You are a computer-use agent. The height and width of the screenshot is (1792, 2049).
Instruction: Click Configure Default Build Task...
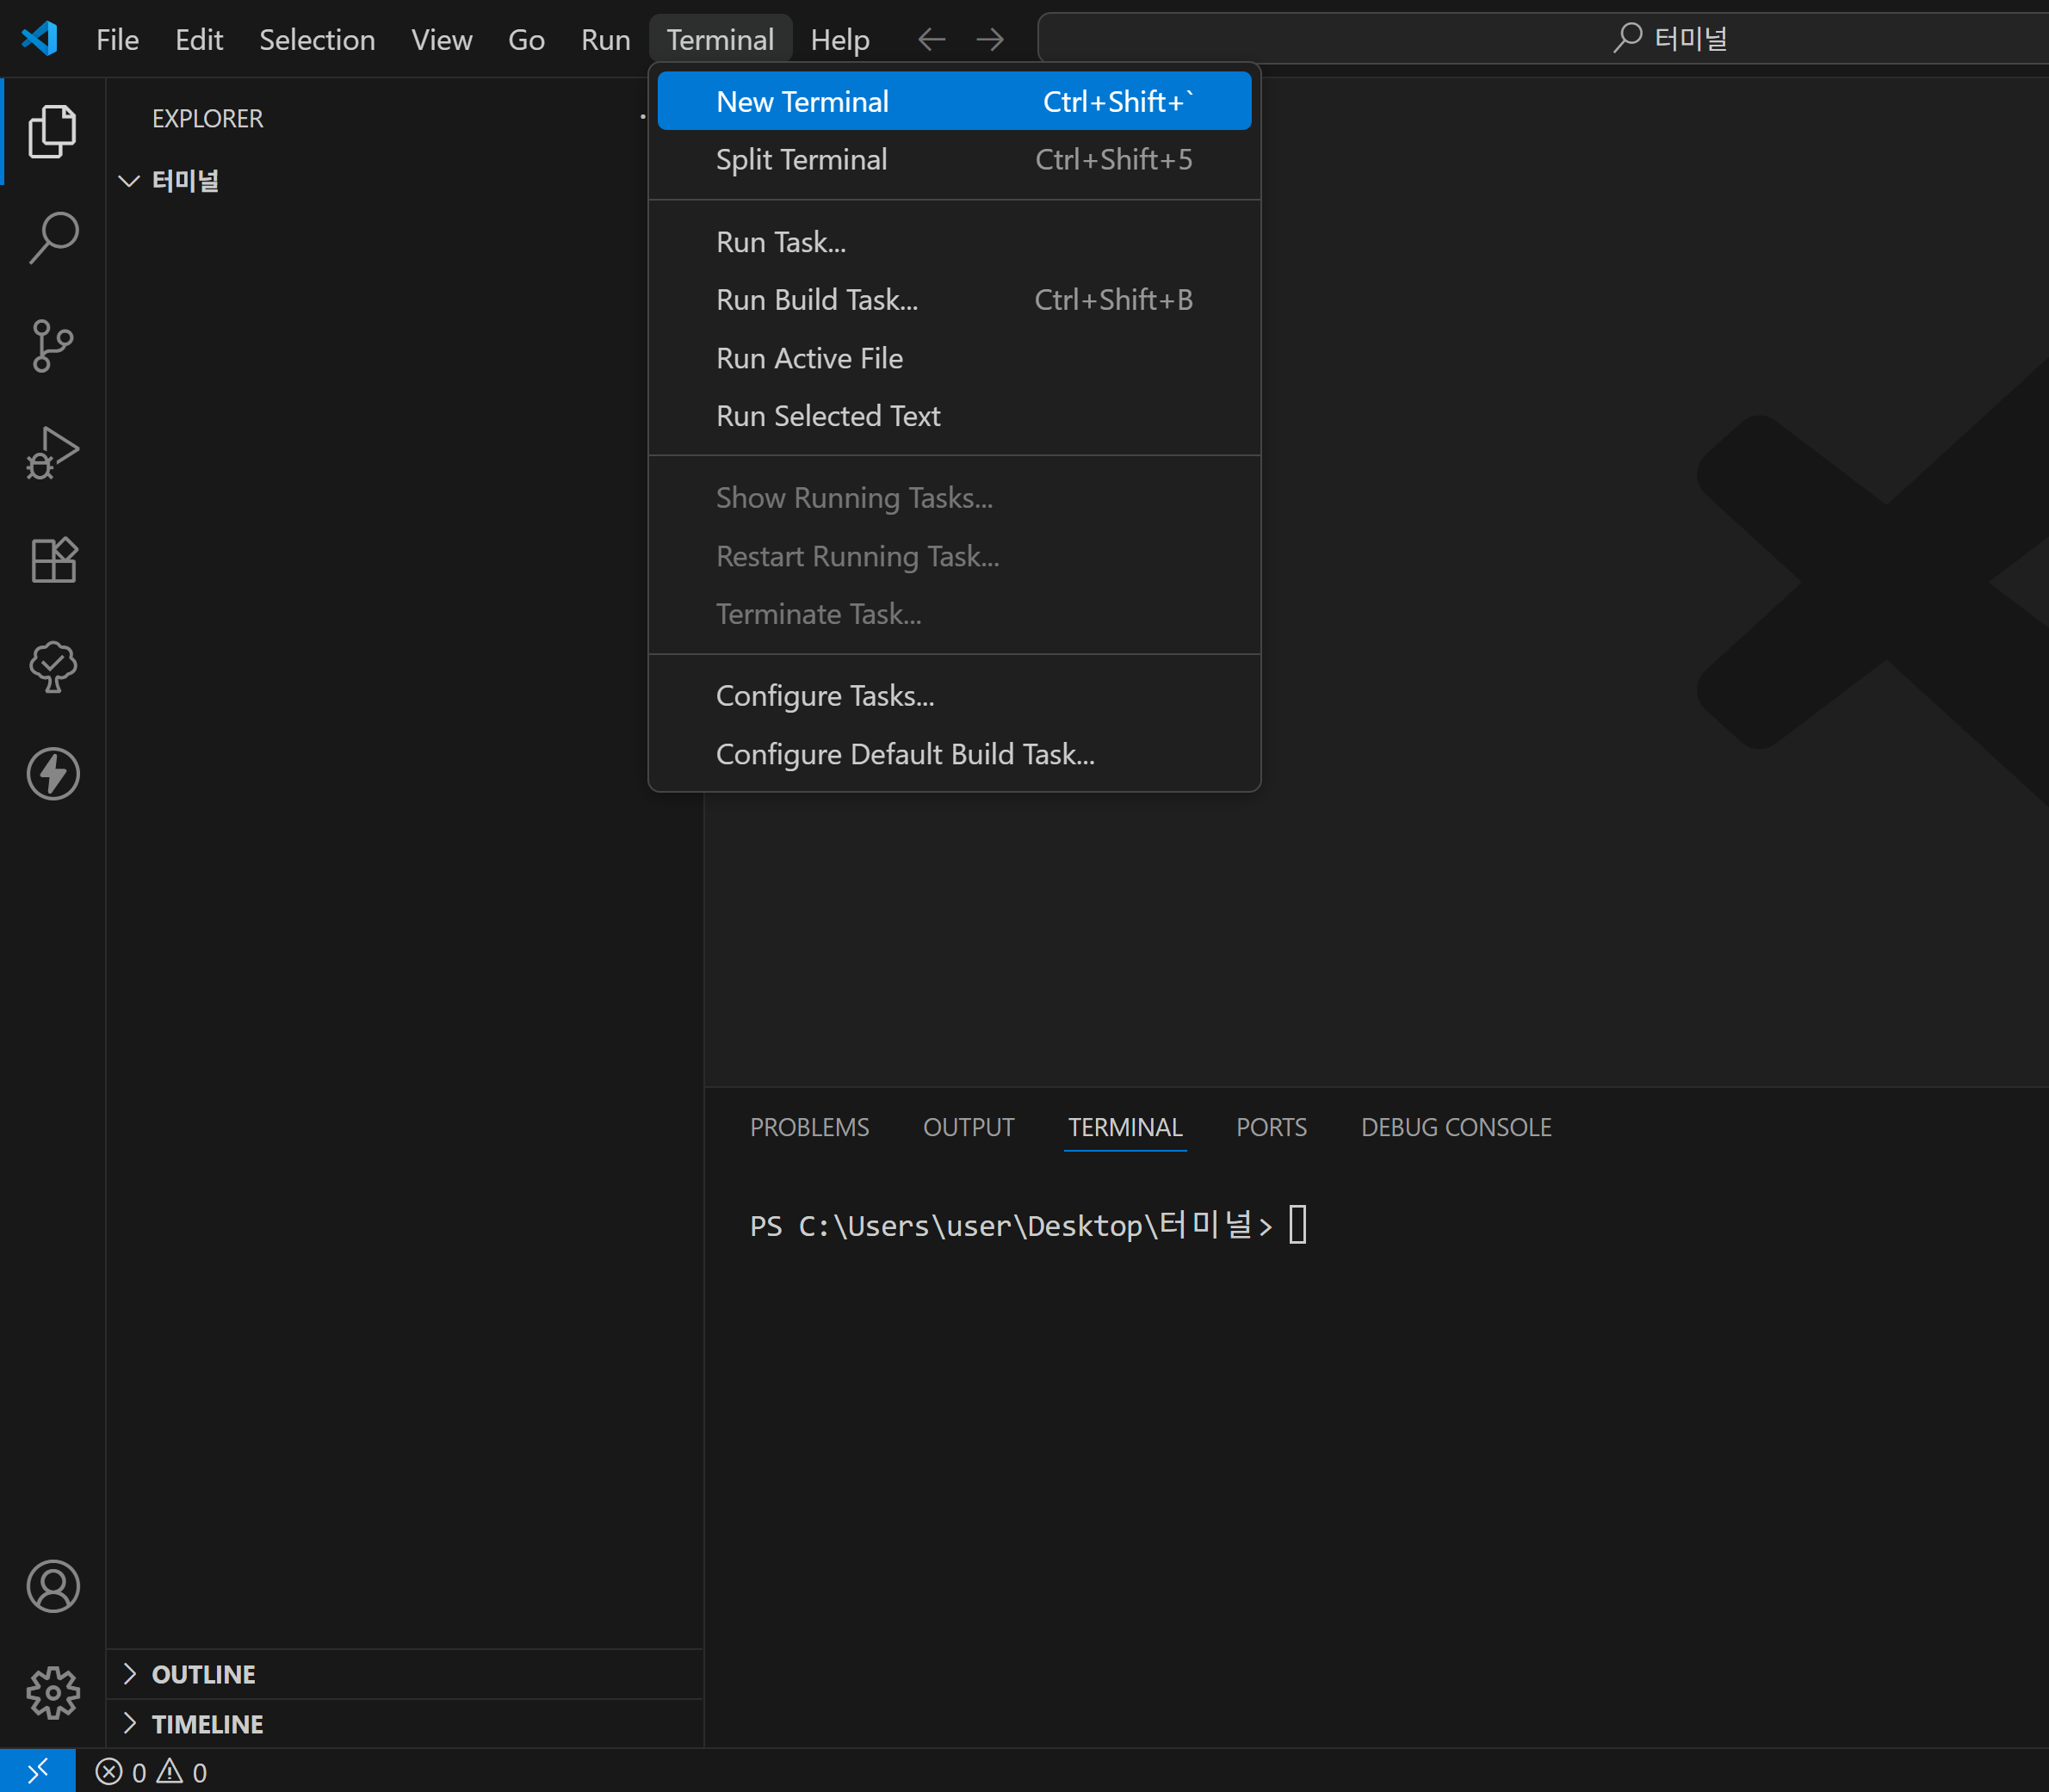(904, 754)
